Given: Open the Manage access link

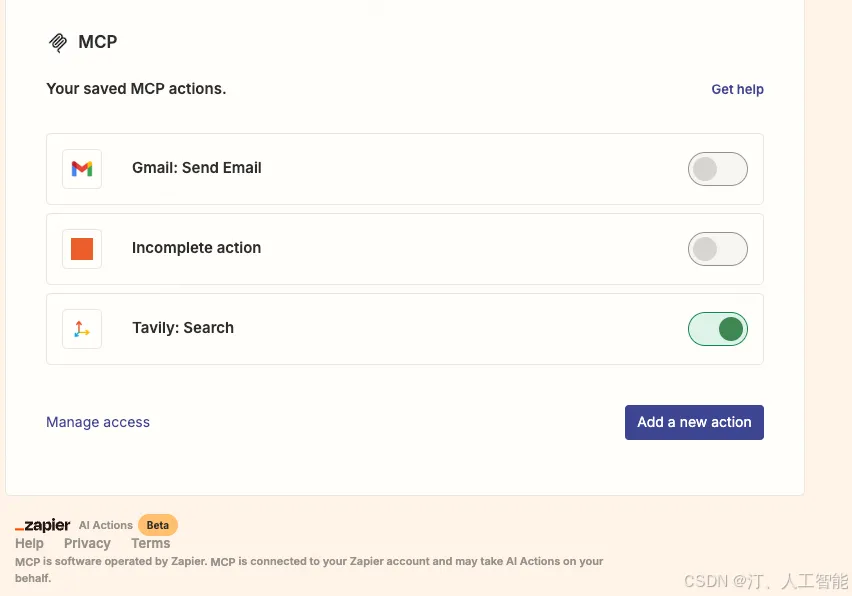Looking at the screenshot, I should [98, 422].
